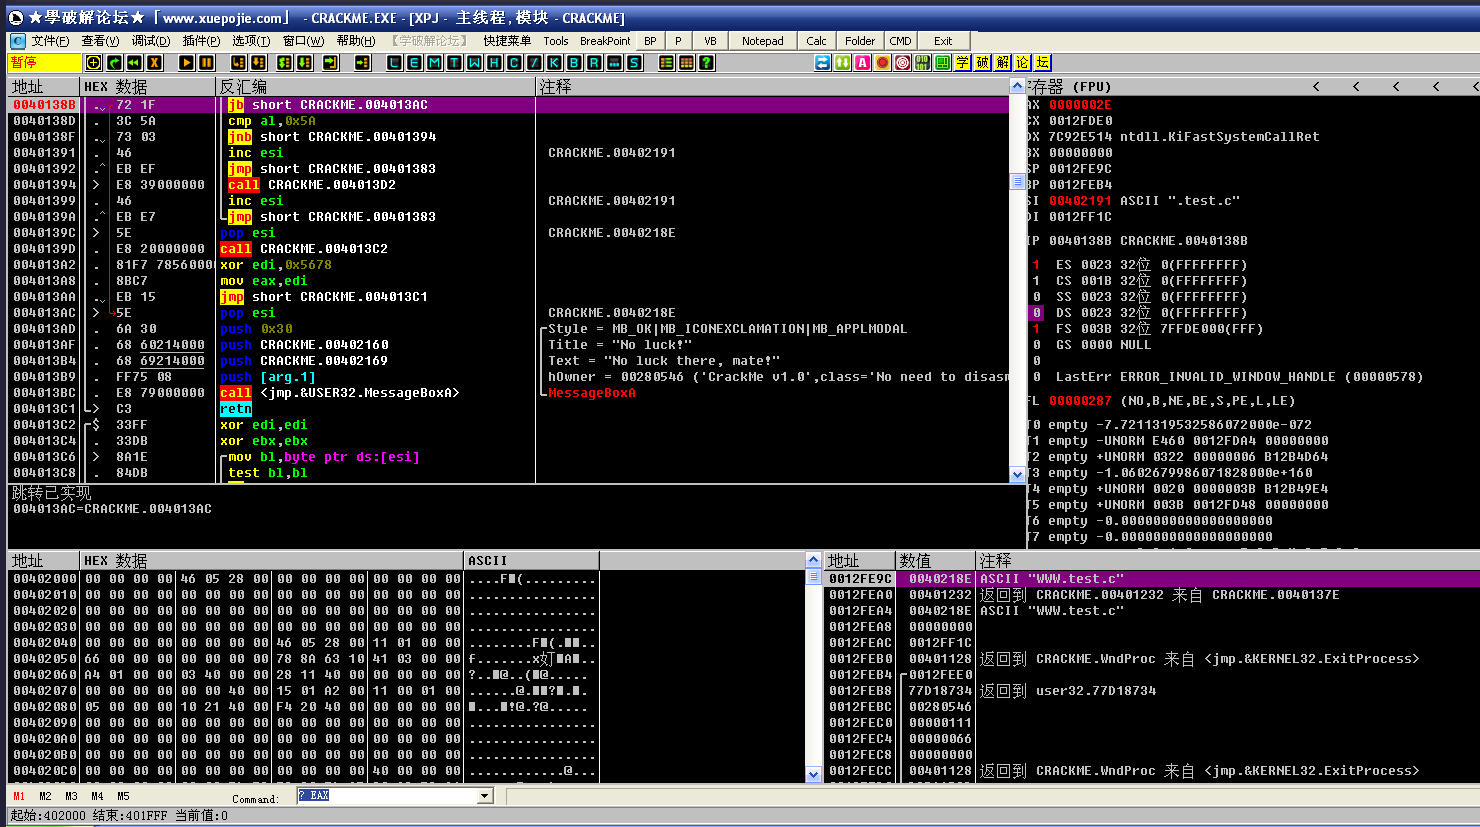The height and width of the screenshot is (827, 1480).
Task: Open a new file with toolbar icon
Action: pos(93,63)
